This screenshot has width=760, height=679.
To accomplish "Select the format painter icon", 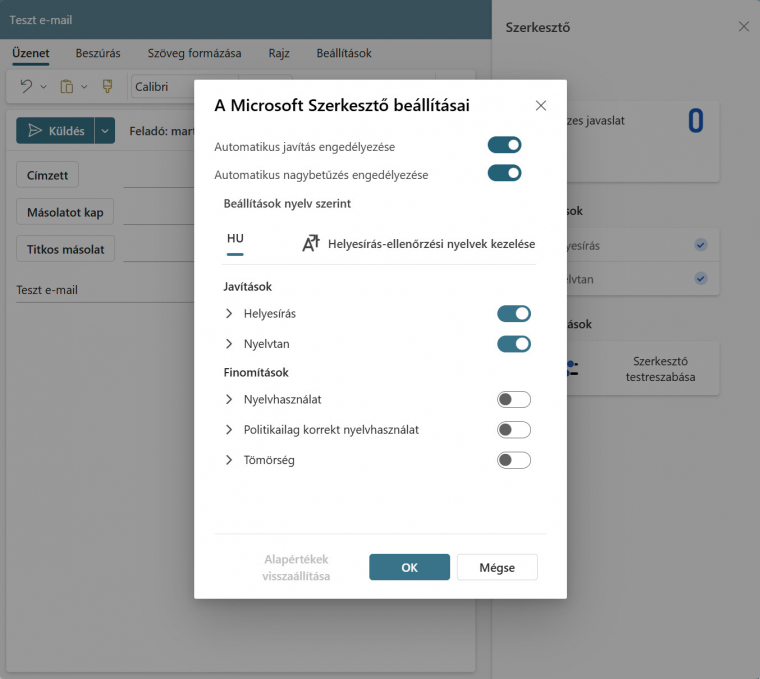I will (107, 86).
